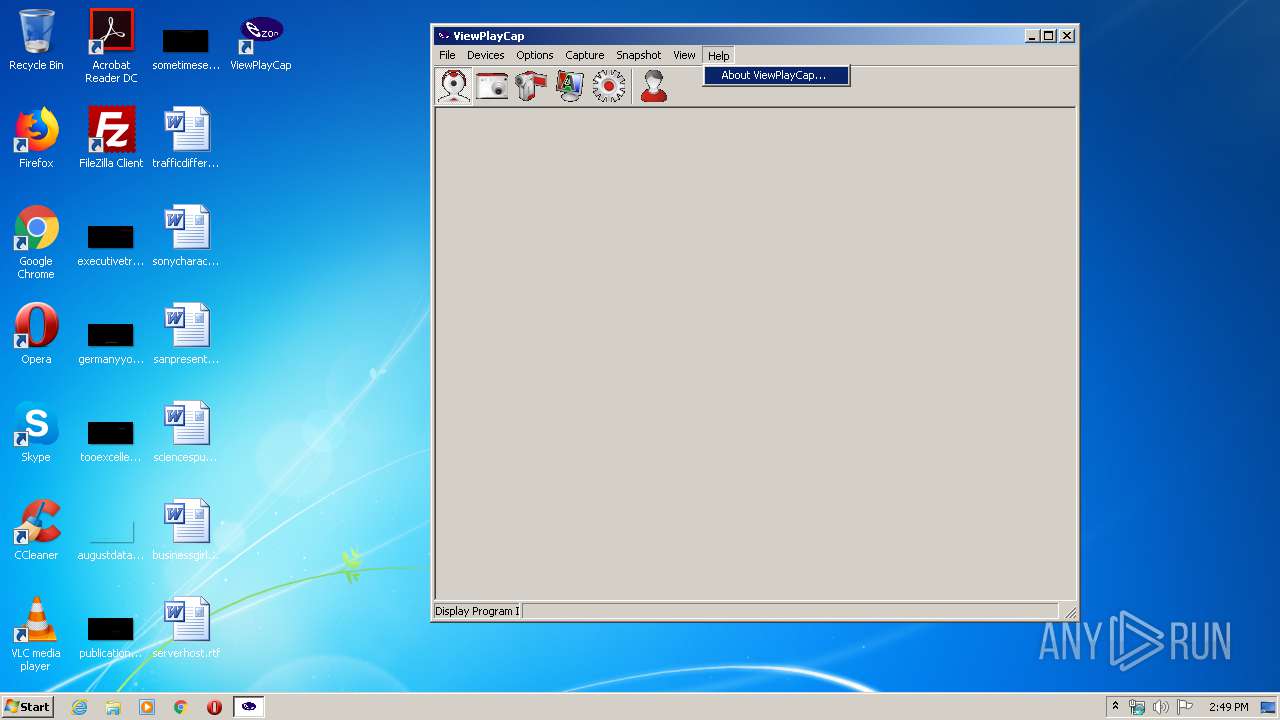The image size is (1280, 720).
Task: Select the VLC media player desktop icon
Action: pos(36,634)
